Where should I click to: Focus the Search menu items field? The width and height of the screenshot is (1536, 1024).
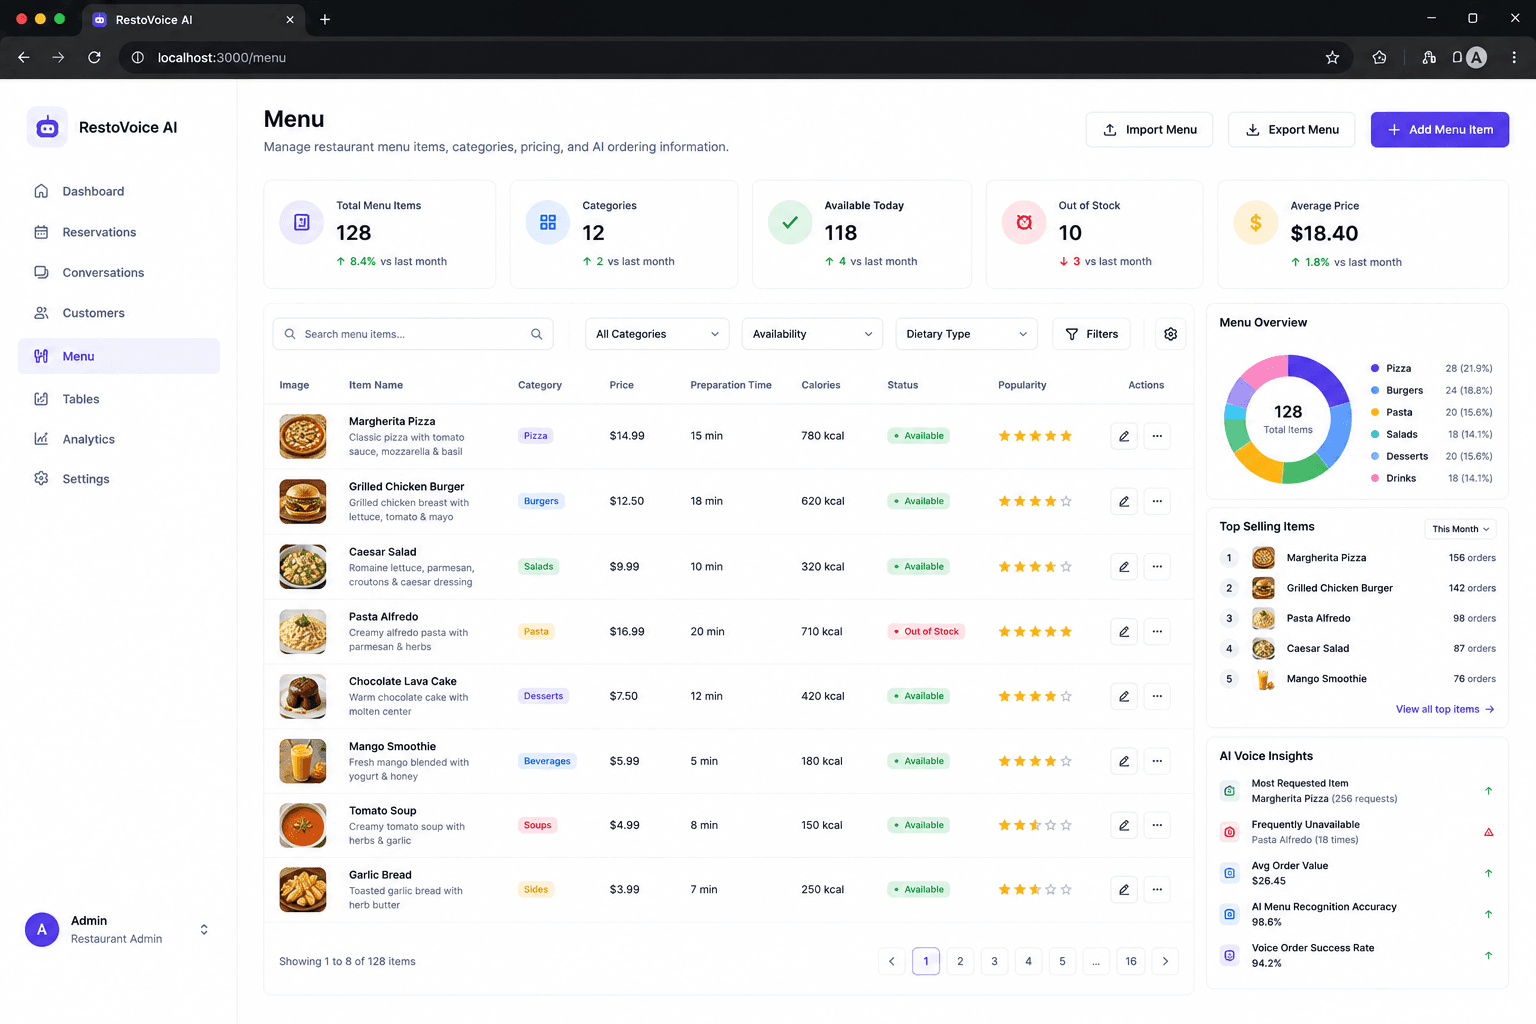[413, 334]
